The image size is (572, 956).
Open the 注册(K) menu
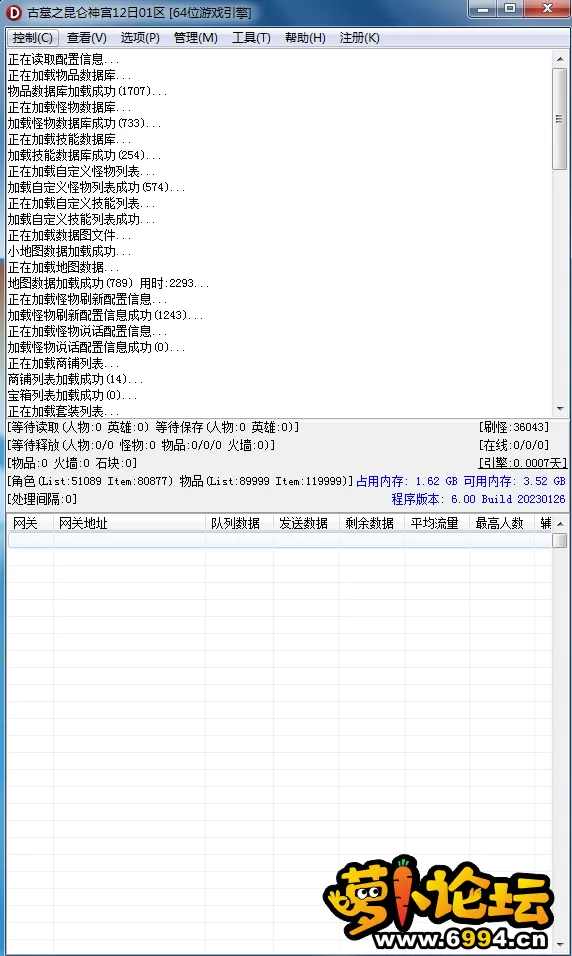[360, 38]
